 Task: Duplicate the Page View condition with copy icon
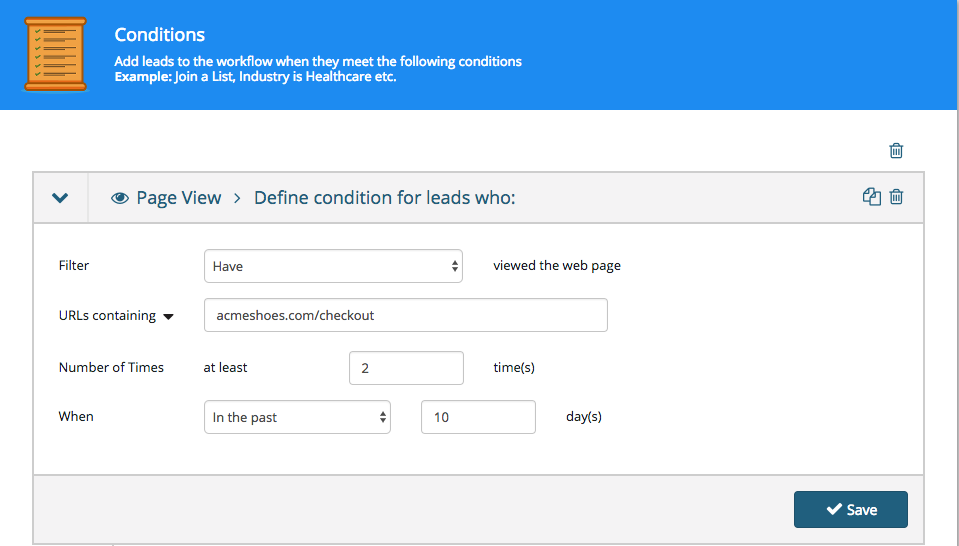pyautogui.click(x=872, y=197)
